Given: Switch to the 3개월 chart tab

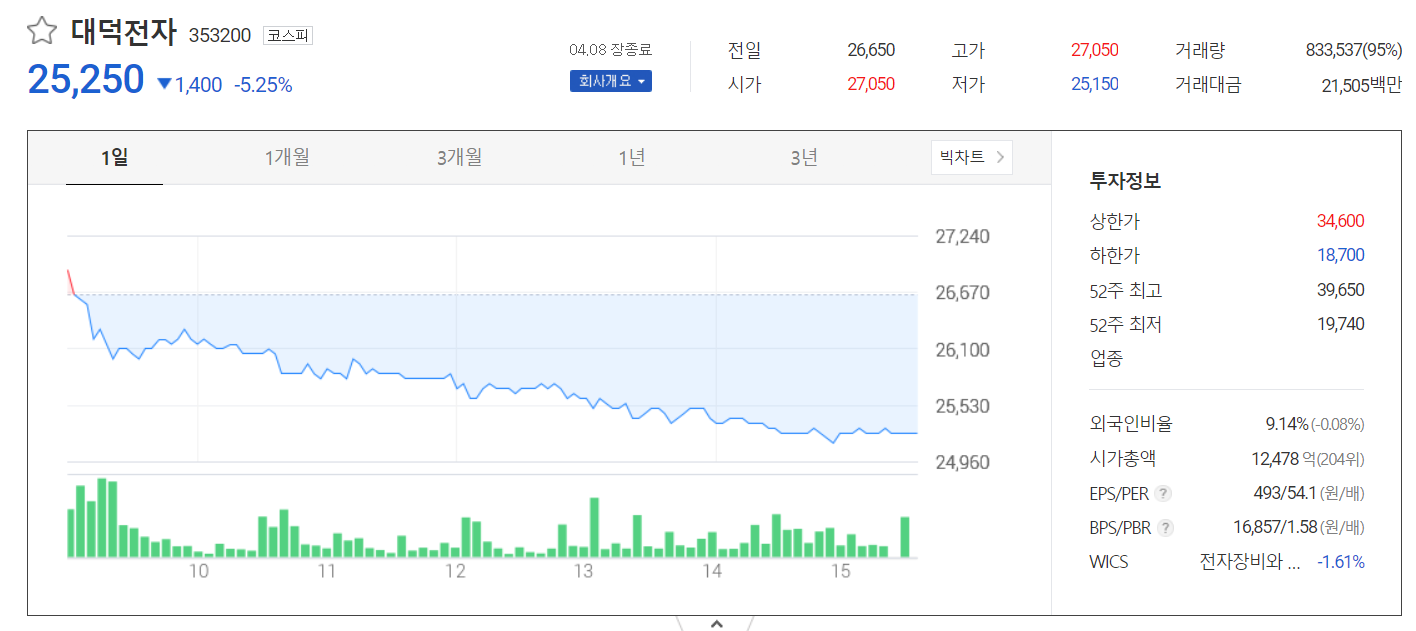Looking at the screenshot, I should pyautogui.click(x=459, y=157).
